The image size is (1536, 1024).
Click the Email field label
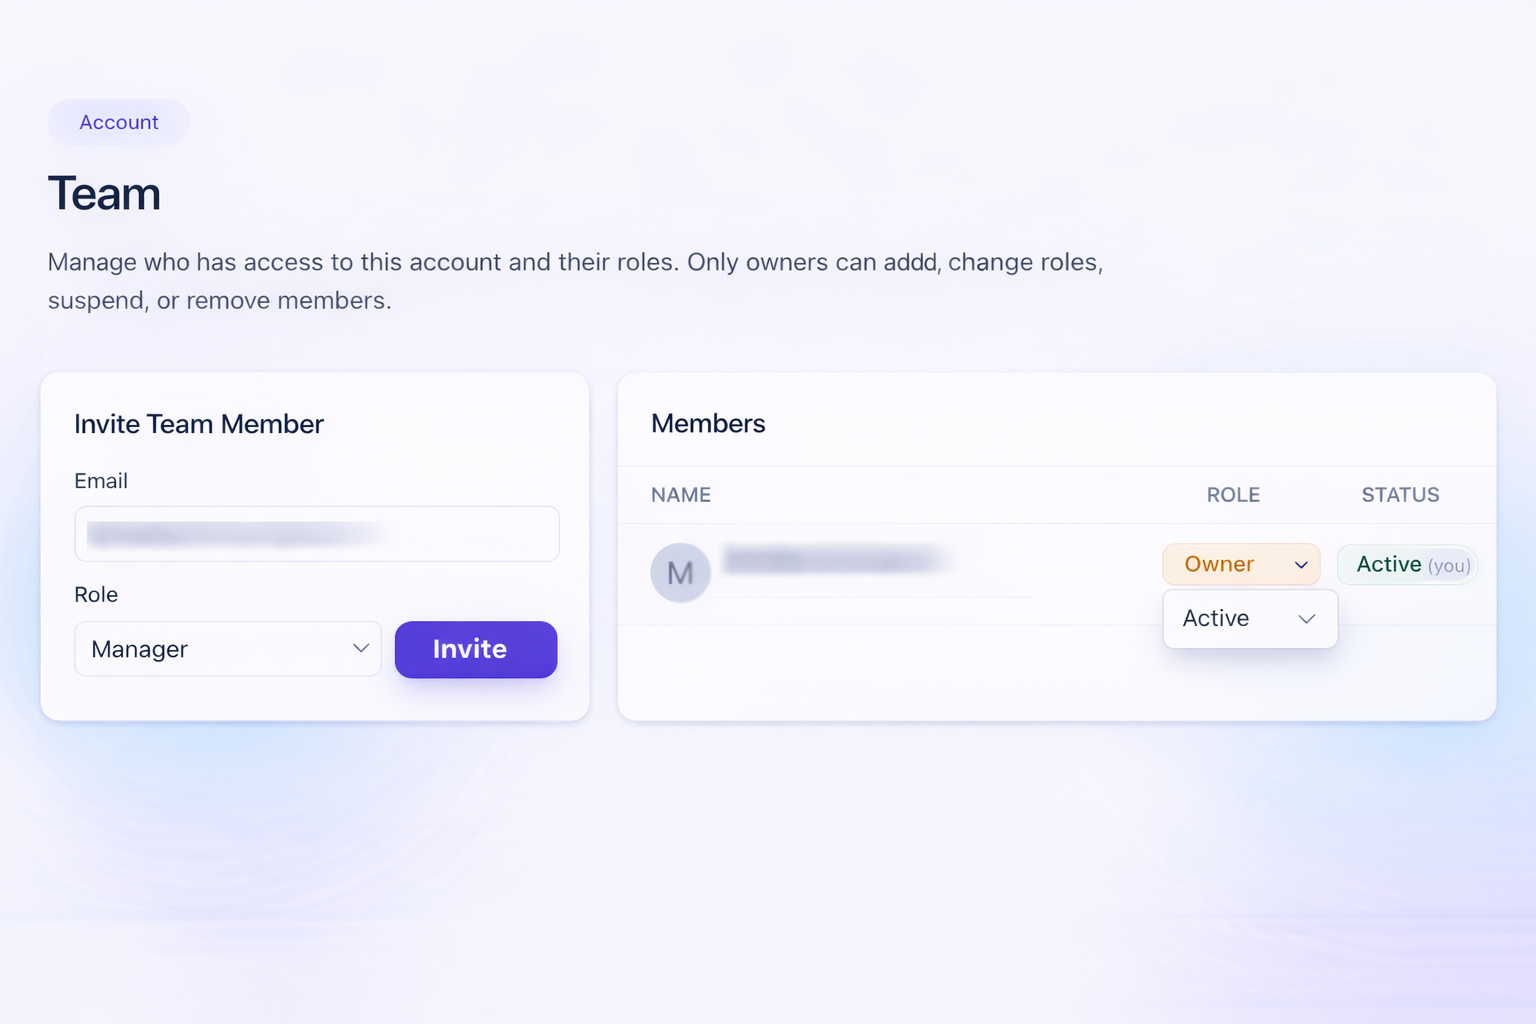(x=101, y=481)
